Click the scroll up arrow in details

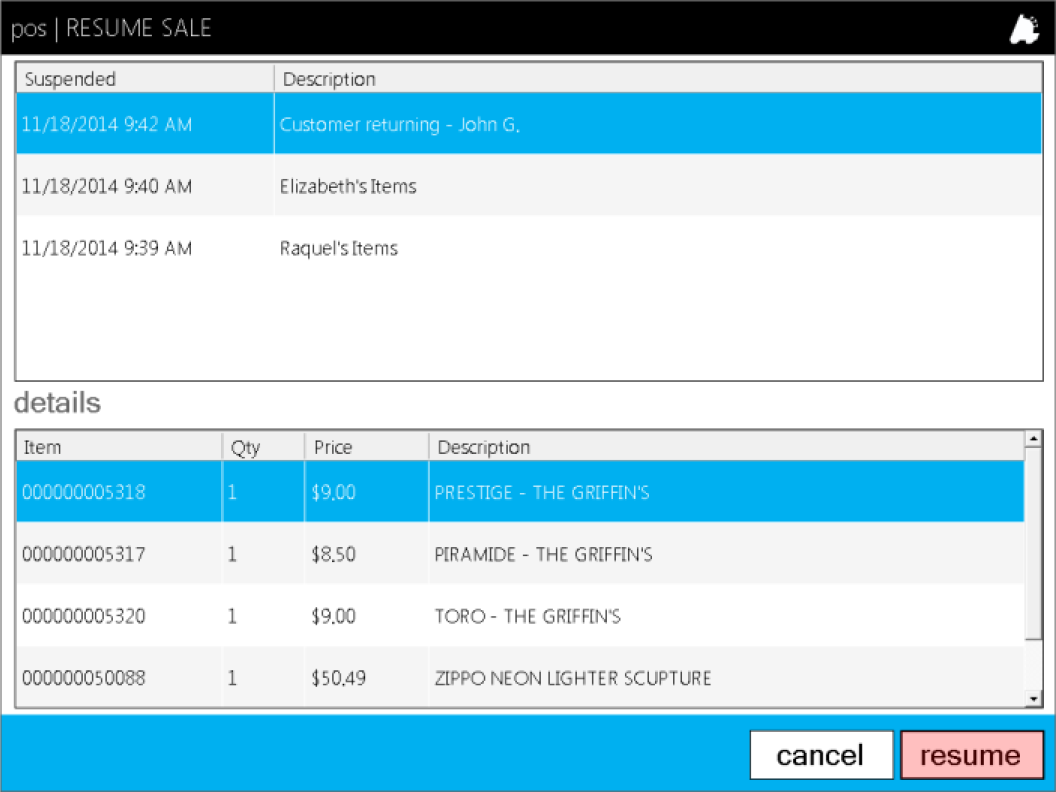pos(1034,439)
